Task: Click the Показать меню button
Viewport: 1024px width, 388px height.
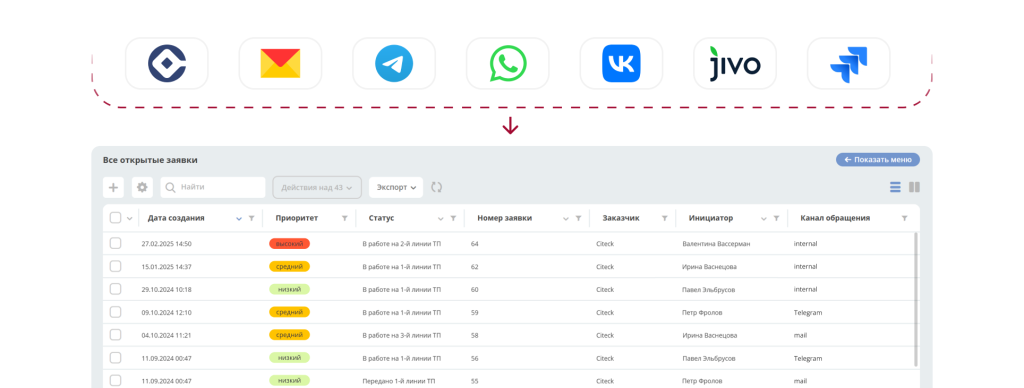Action: [x=878, y=159]
